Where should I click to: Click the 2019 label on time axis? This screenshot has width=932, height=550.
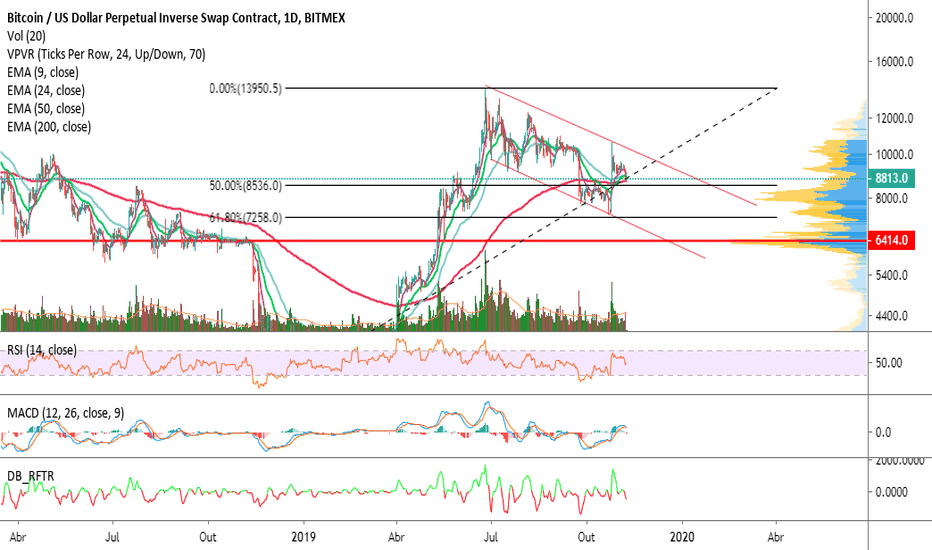[x=303, y=537]
